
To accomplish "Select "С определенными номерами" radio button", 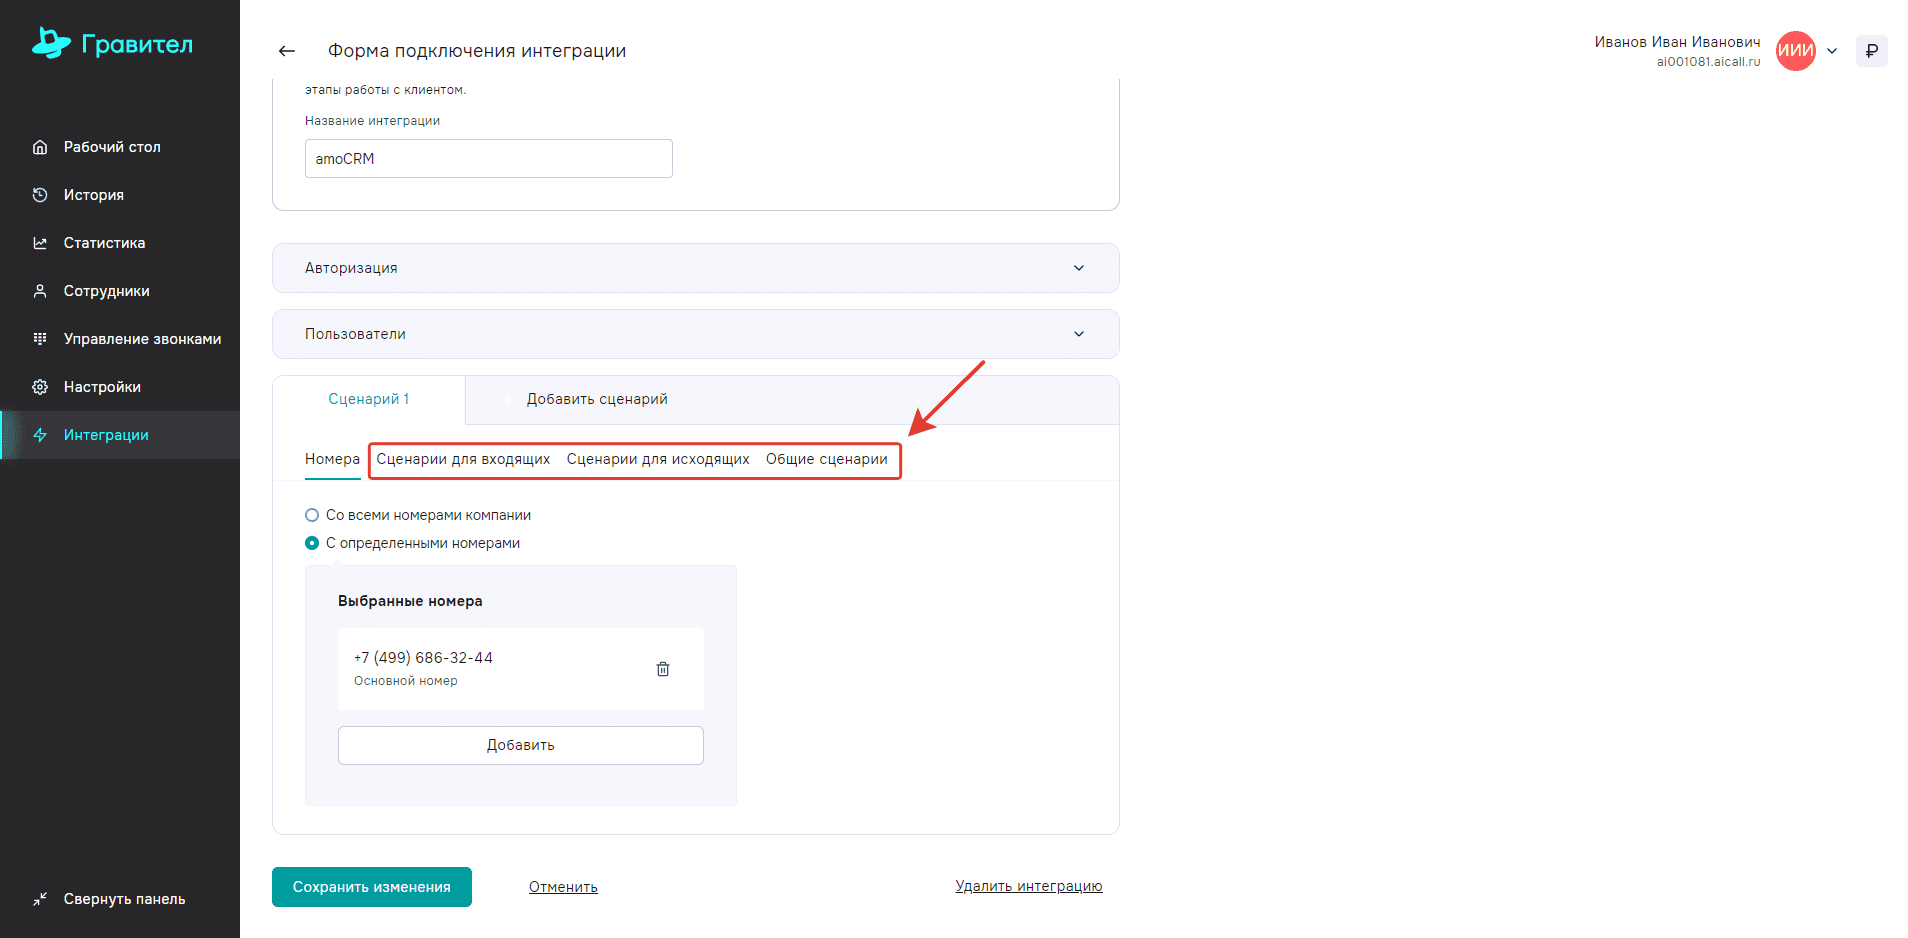I will point(312,543).
